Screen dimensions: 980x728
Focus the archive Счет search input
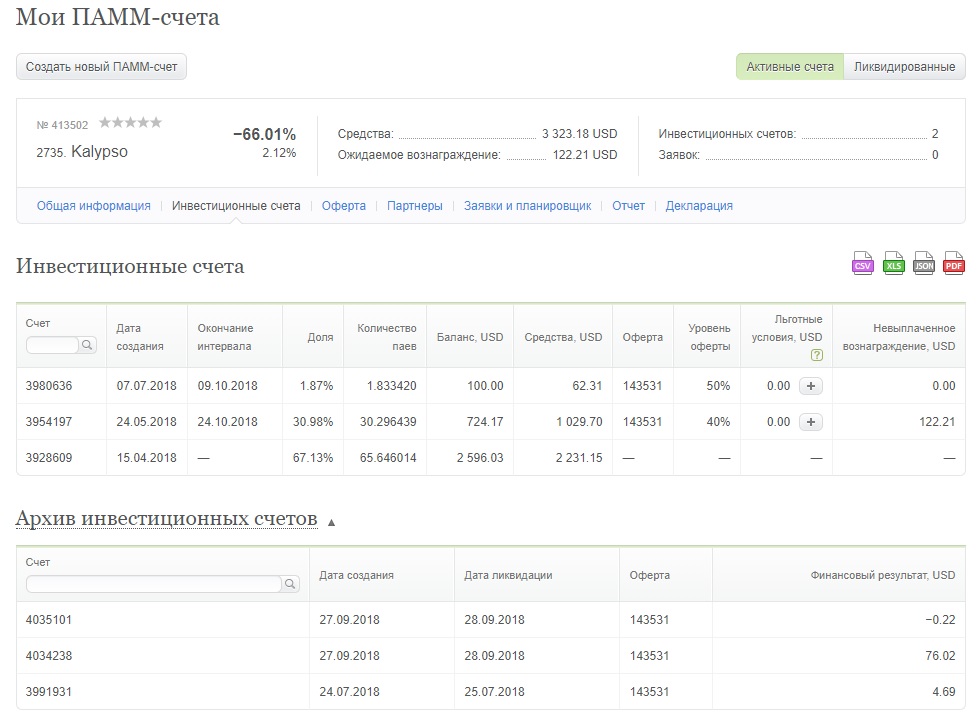(154, 584)
